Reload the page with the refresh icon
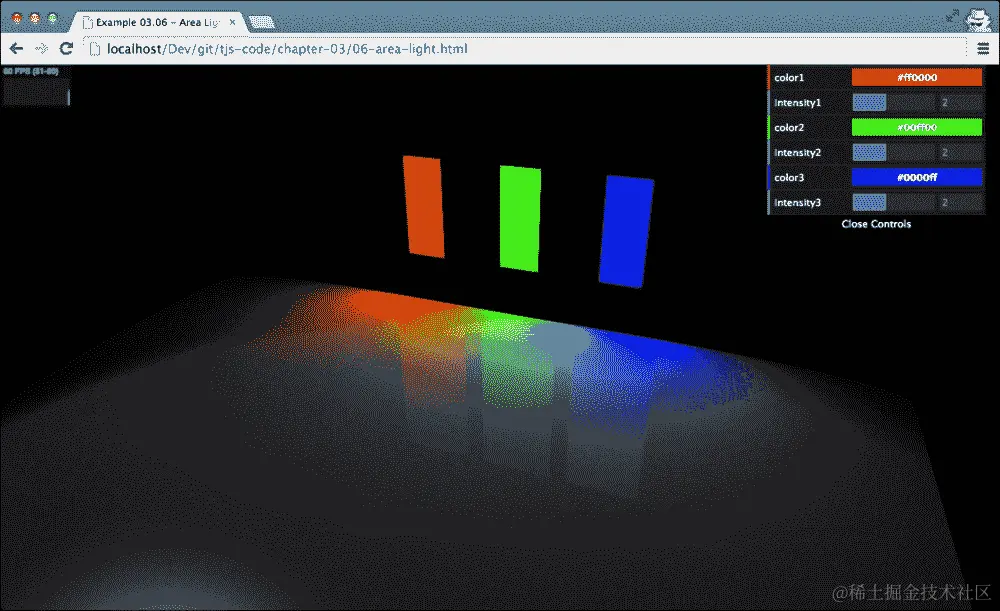The width and height of the screenshot is (1000, 611). [66, 48]
